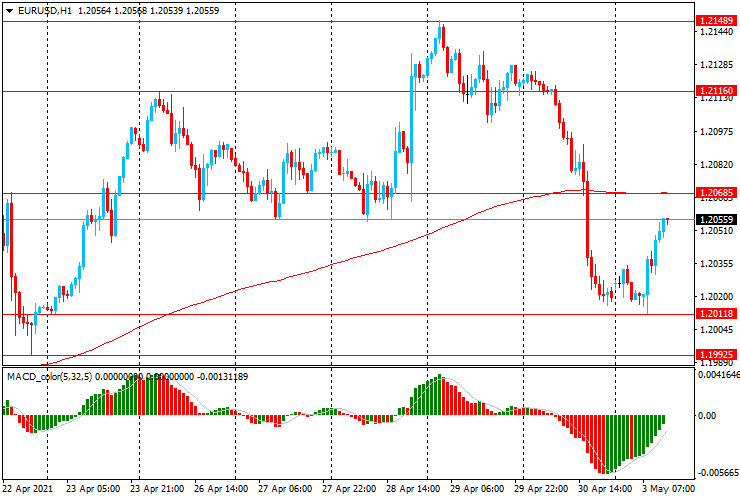Image resolution: width=740 pixels, height=500 pixels.
Task: Click the 1.20510 price scale value
Action: click(x=717, y=230)
